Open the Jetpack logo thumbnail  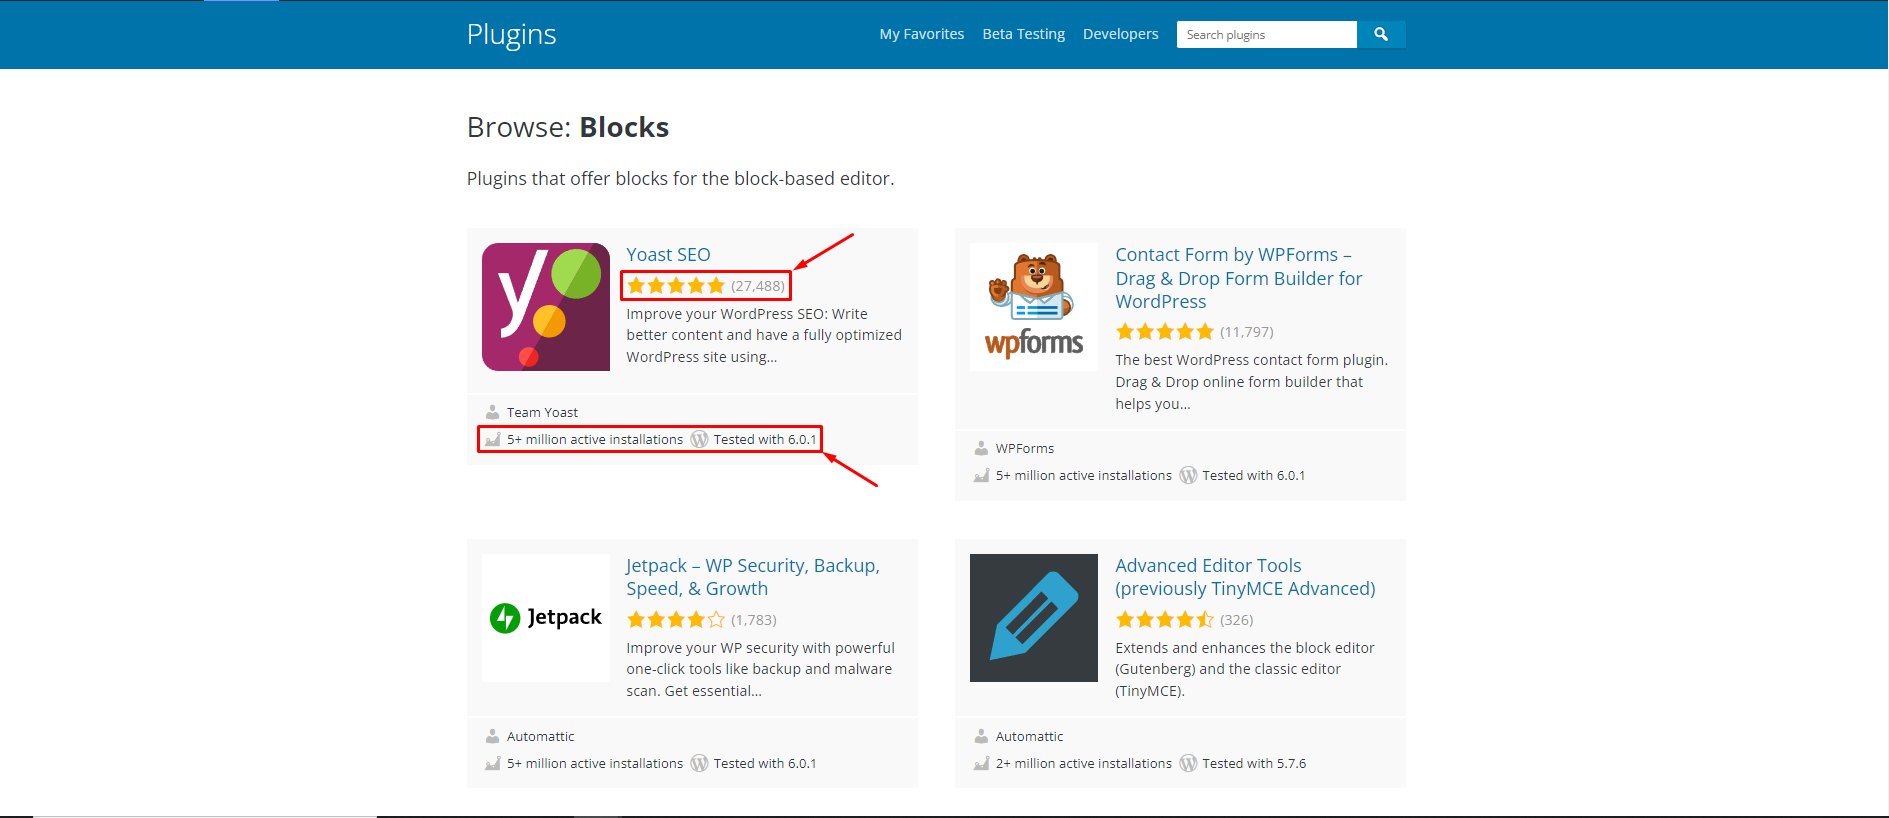pyautogui.click(x=546, y=618)
